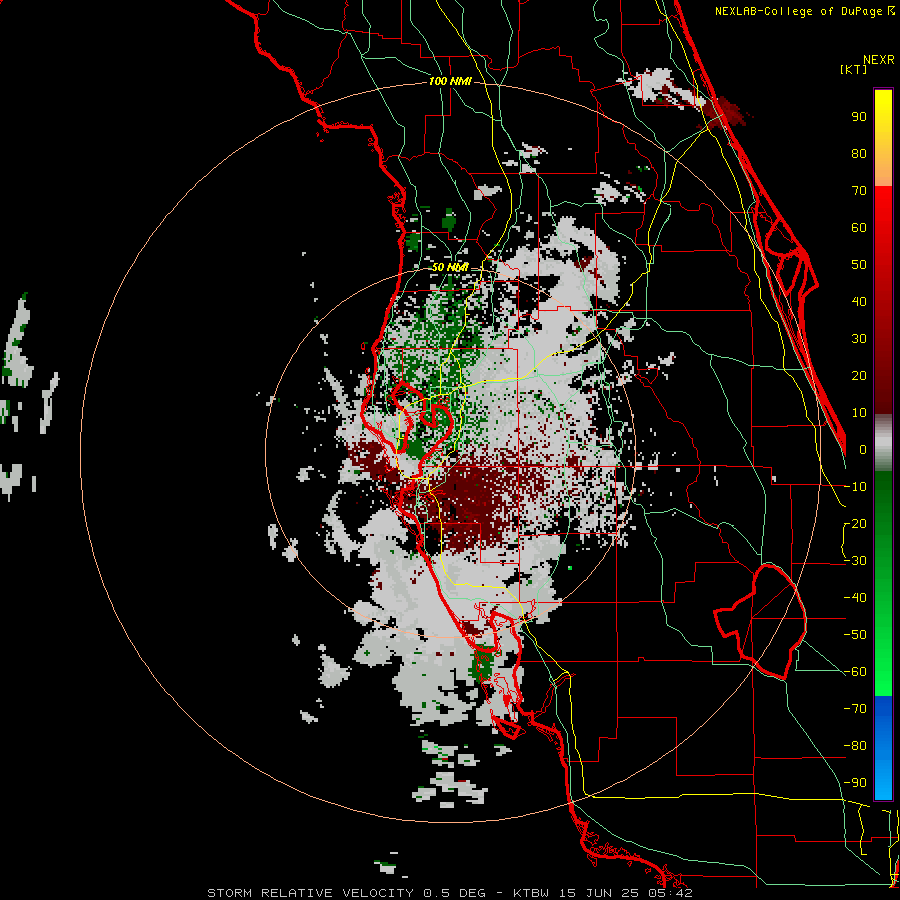Image resolution: width=900 pixels, height=900 pixels.
Task: Select the 10 value on velocity scale
Action: coord(859,413)
